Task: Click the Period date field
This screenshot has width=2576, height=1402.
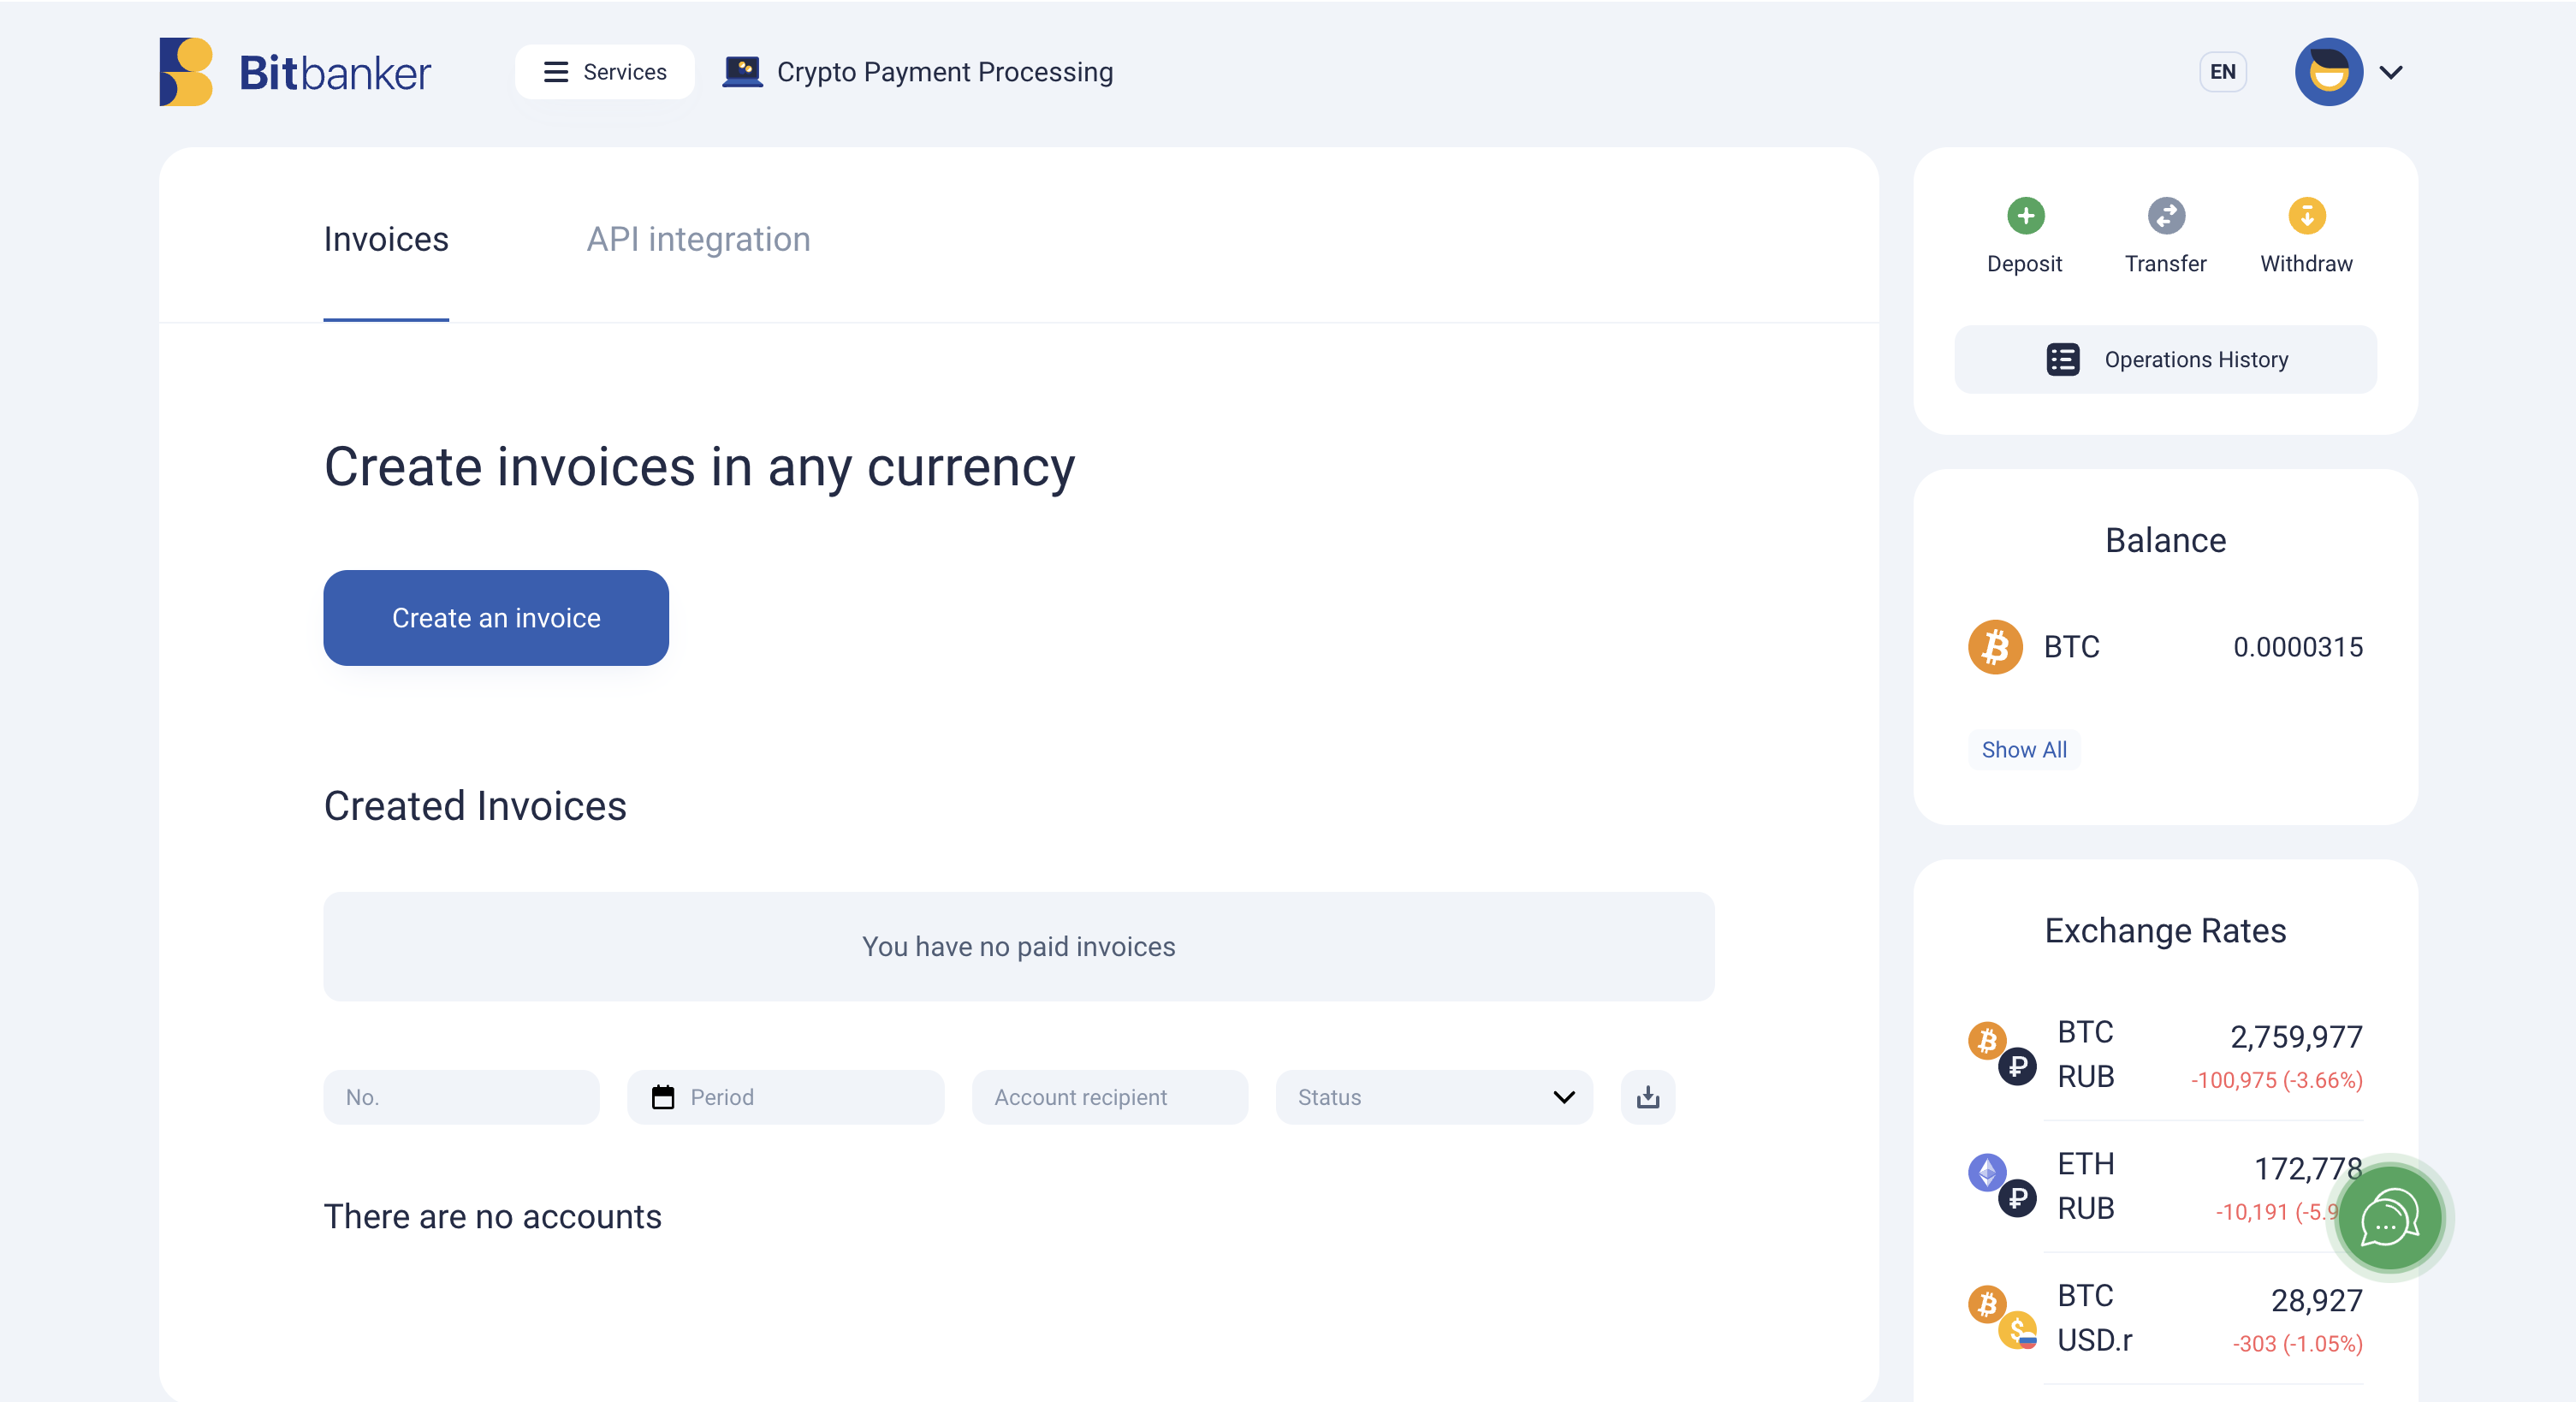Action: [785, 1097]
